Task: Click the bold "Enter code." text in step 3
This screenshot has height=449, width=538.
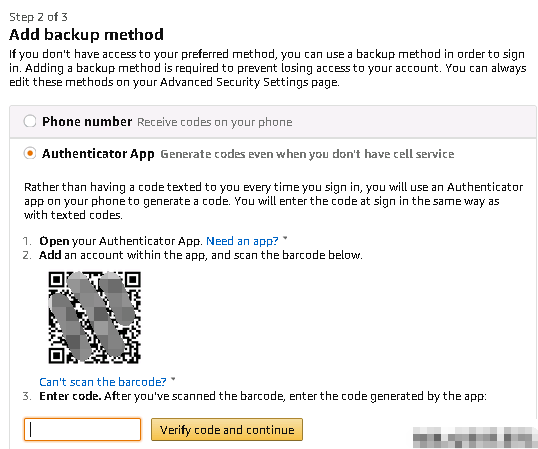Action: [70, 396]
